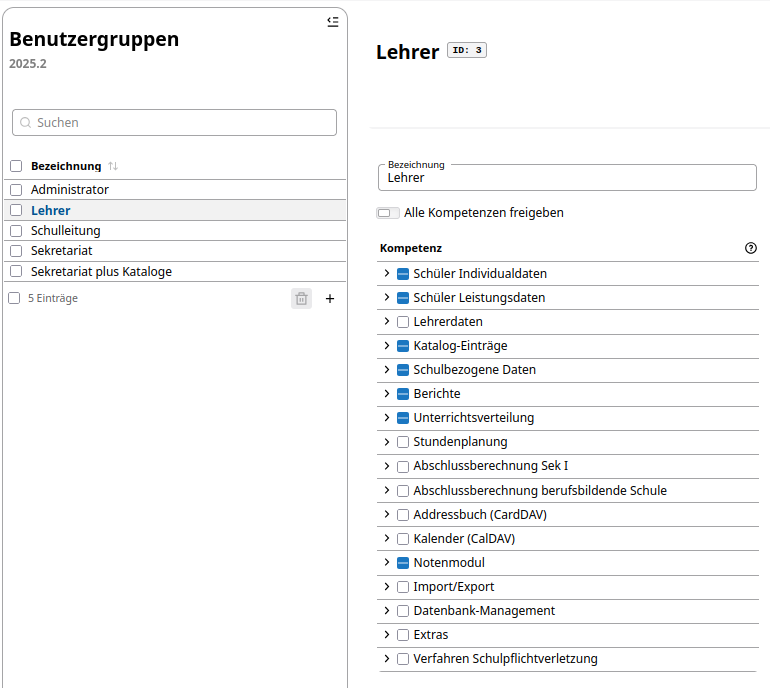Check the Lehrerdaten competence checkbox
The height and width of the screenshot is (688, 770).
pyautogui.click(x=403, y=322)
